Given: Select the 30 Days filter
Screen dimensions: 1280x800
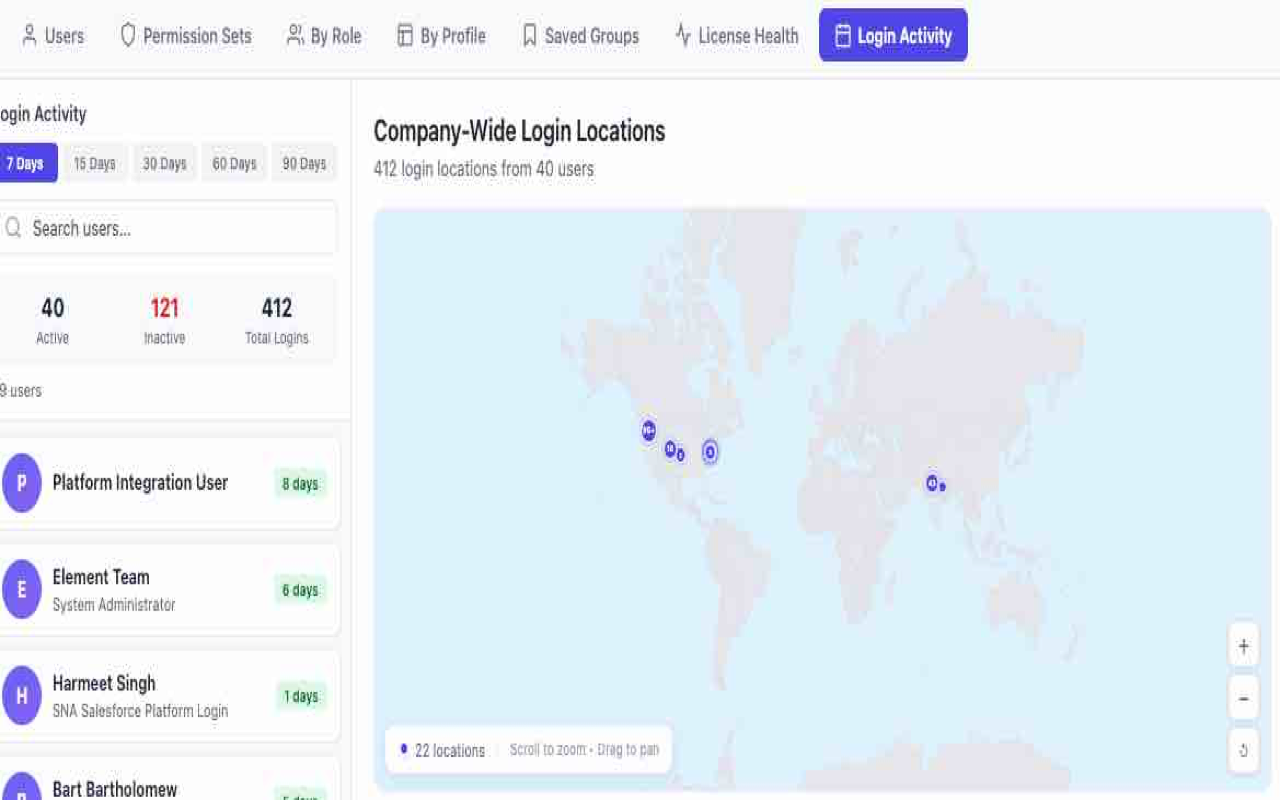Looking at the screenshot, I should (x=164, y=162).
